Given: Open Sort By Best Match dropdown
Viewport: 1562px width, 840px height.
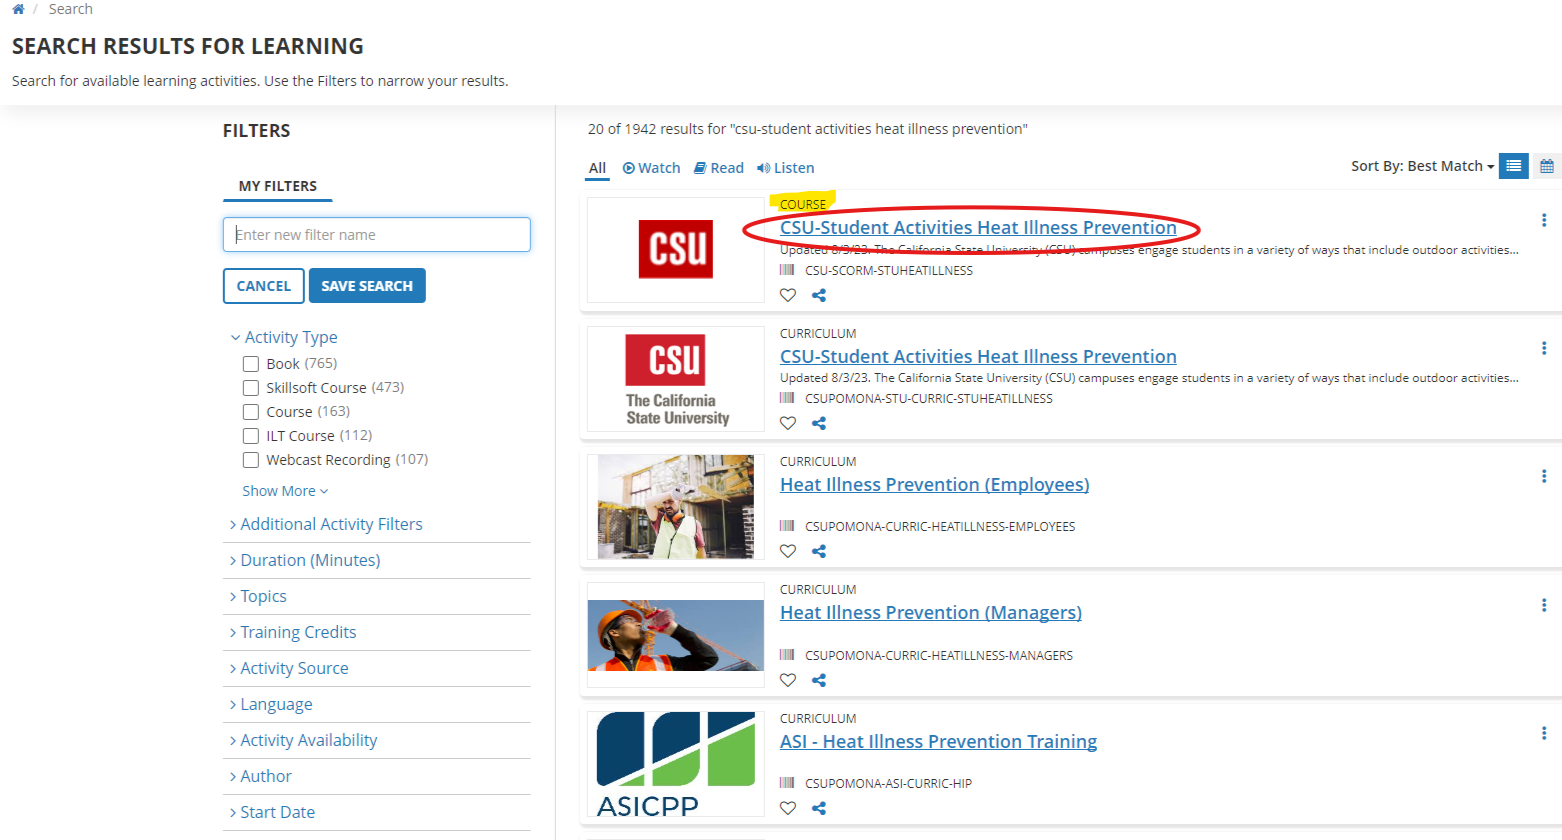Looking at the screenshot, I should pos(1422,166).
